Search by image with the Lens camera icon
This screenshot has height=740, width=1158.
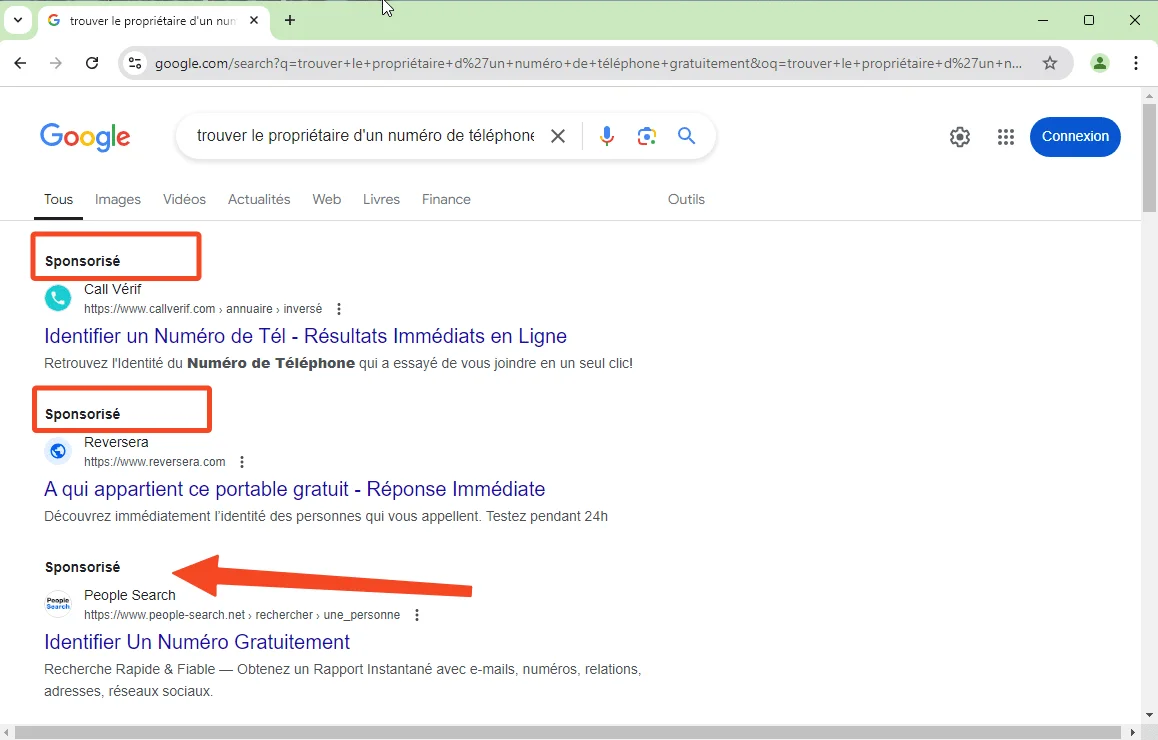point(647,136)
